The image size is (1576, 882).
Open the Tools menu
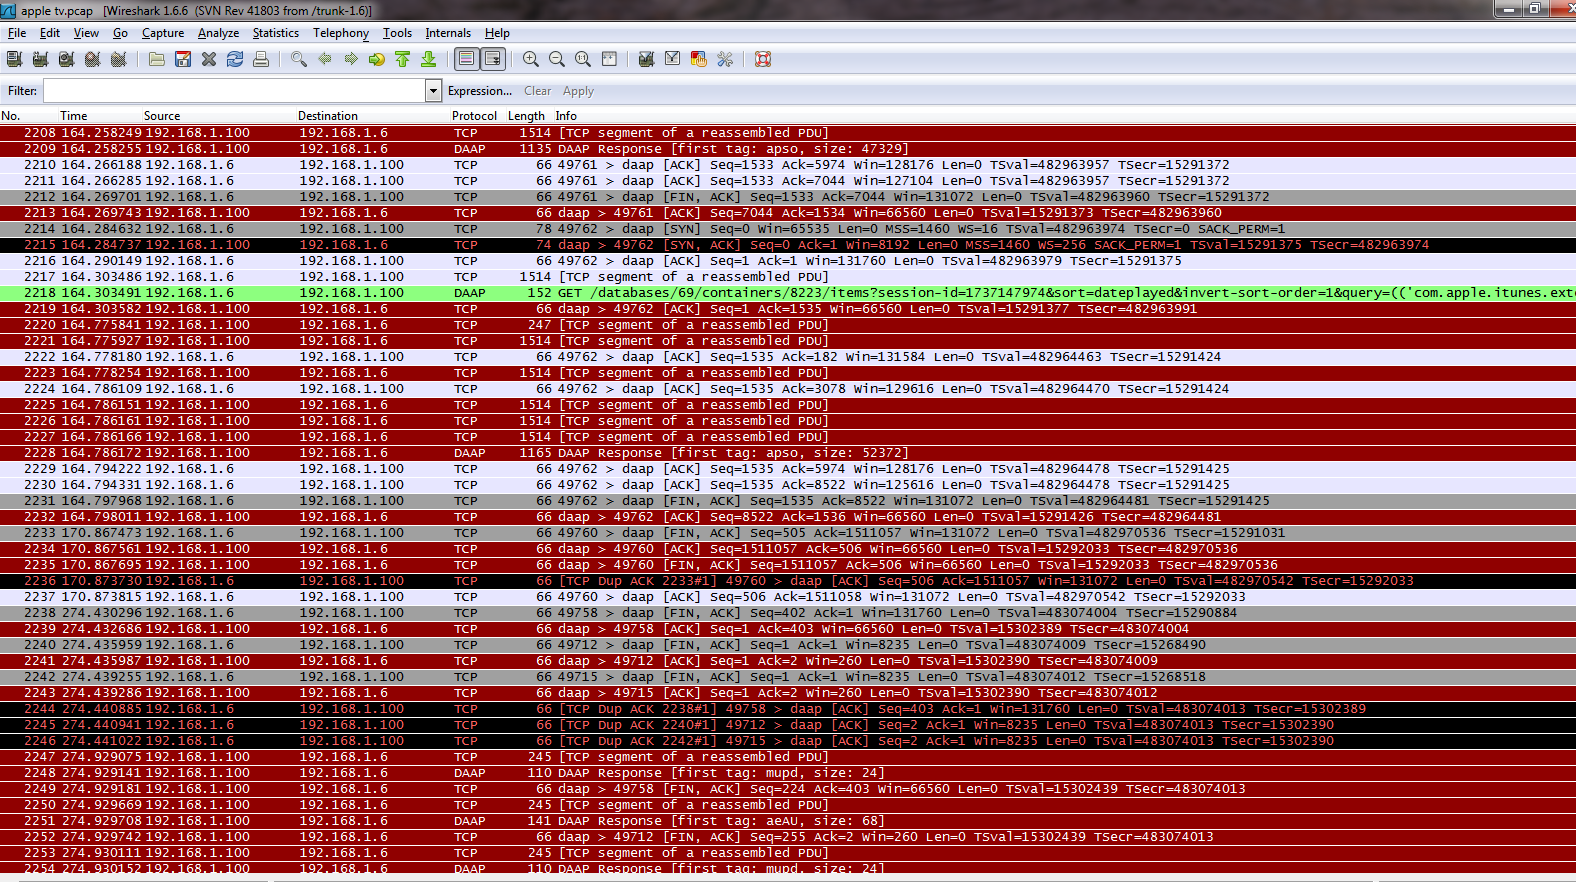pos(397,33)
